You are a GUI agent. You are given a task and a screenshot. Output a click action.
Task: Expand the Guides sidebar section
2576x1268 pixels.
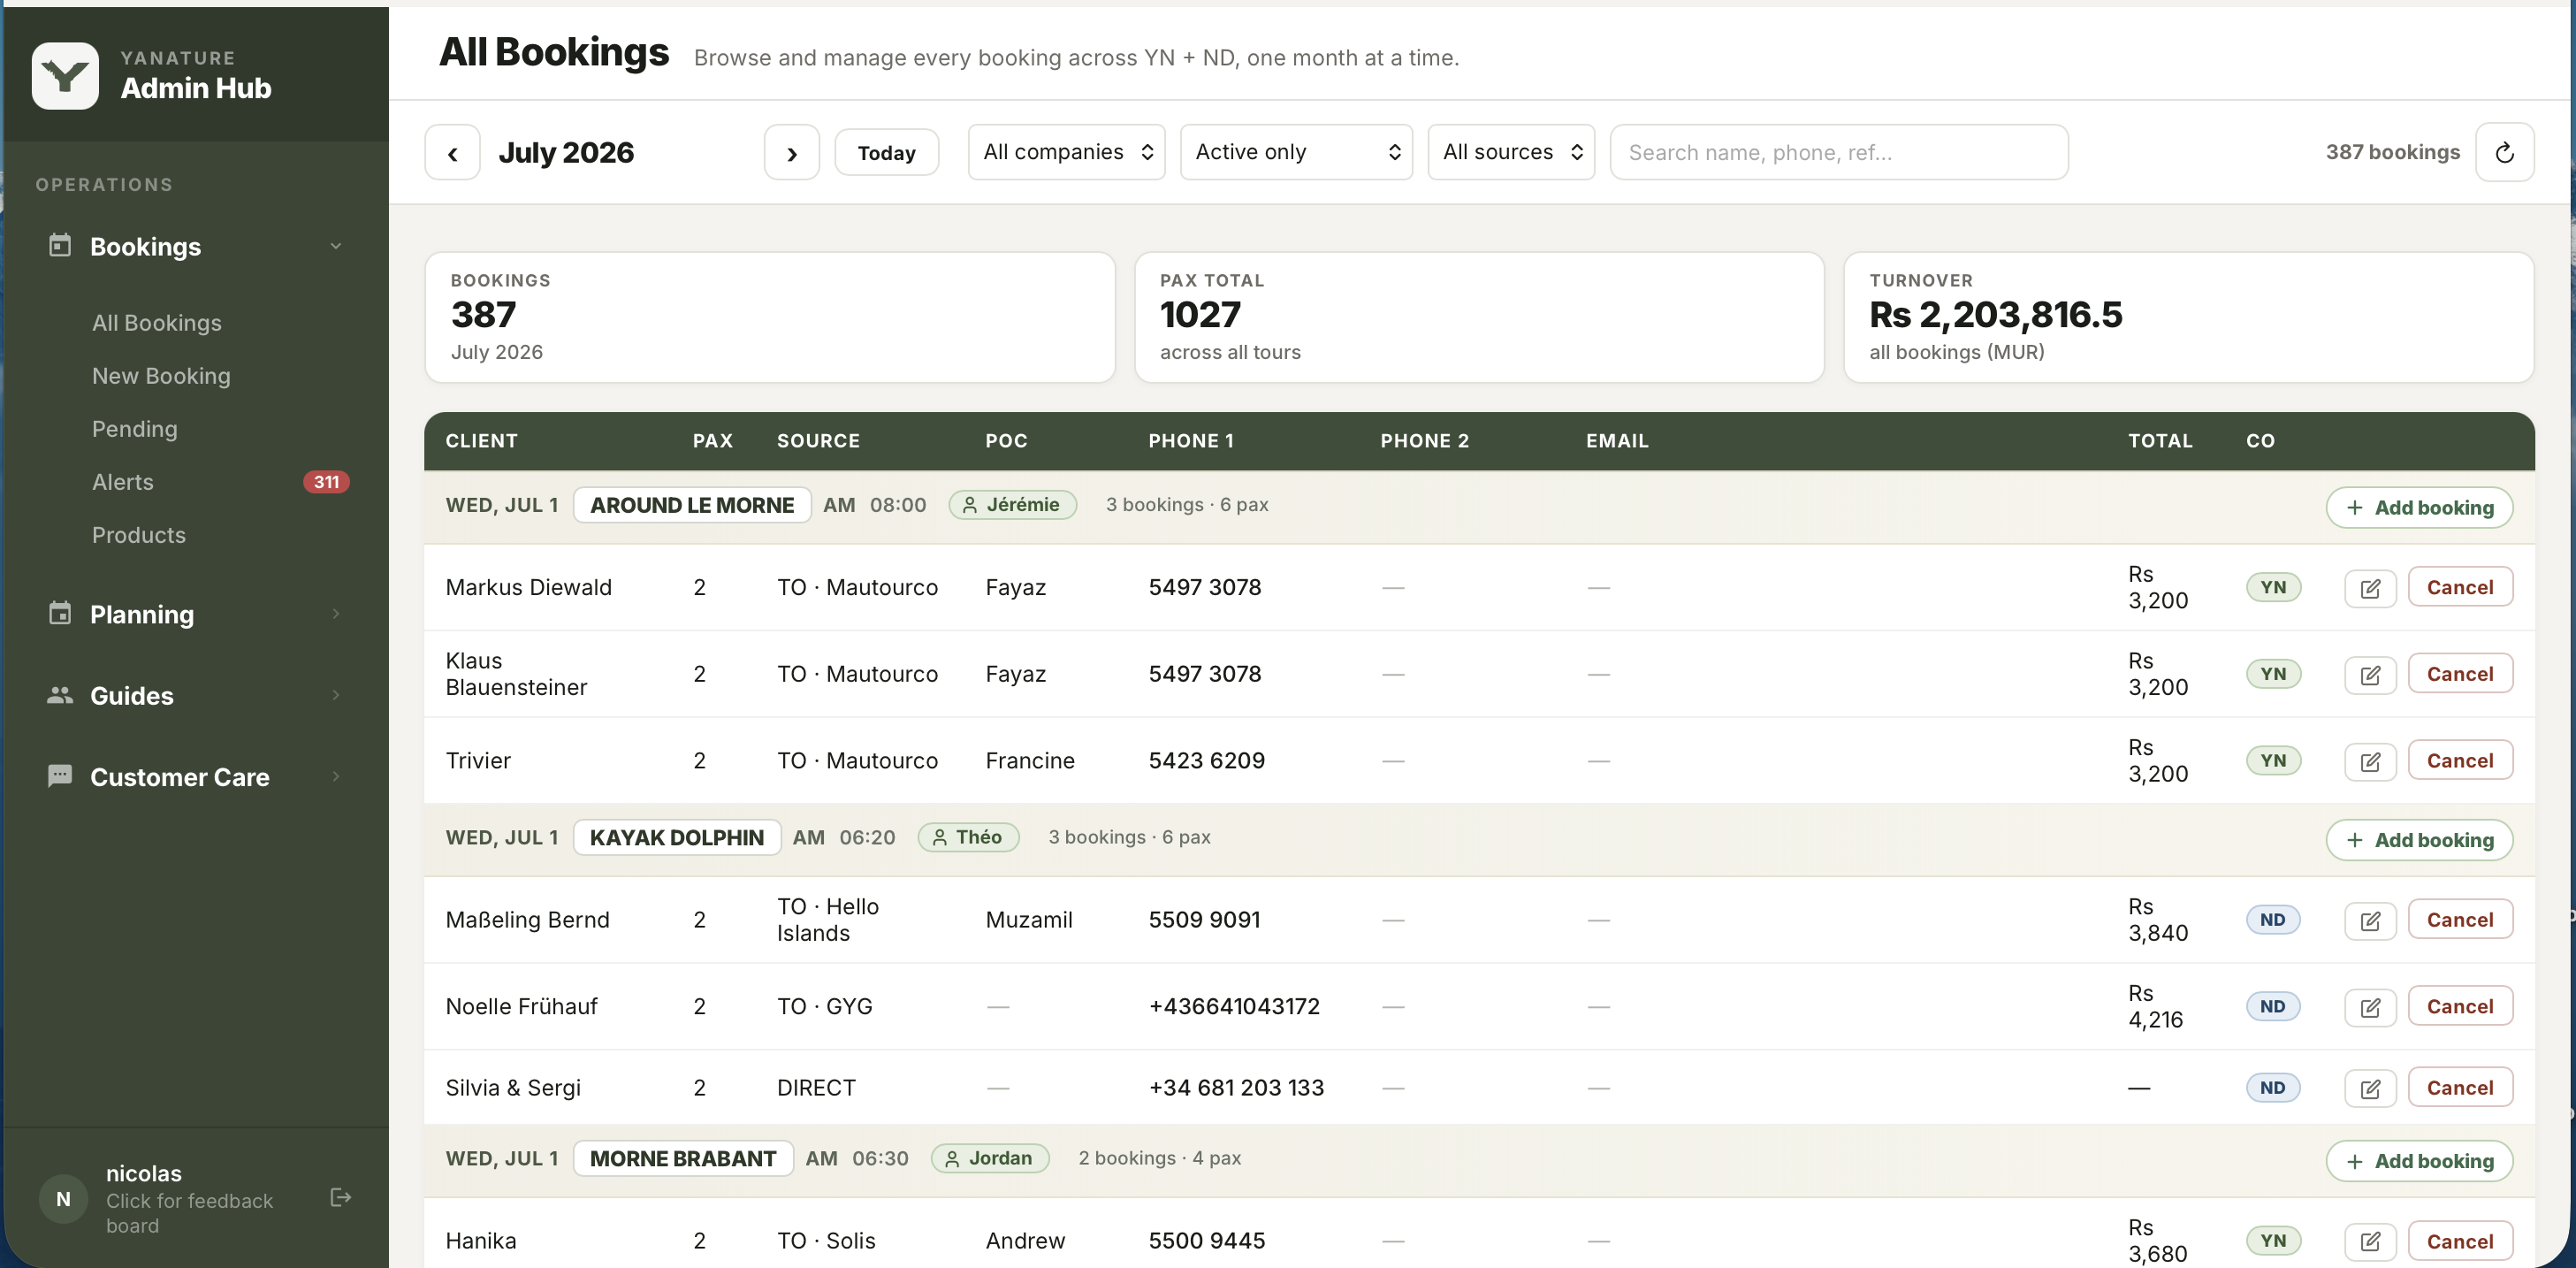[x=195, y=695]
